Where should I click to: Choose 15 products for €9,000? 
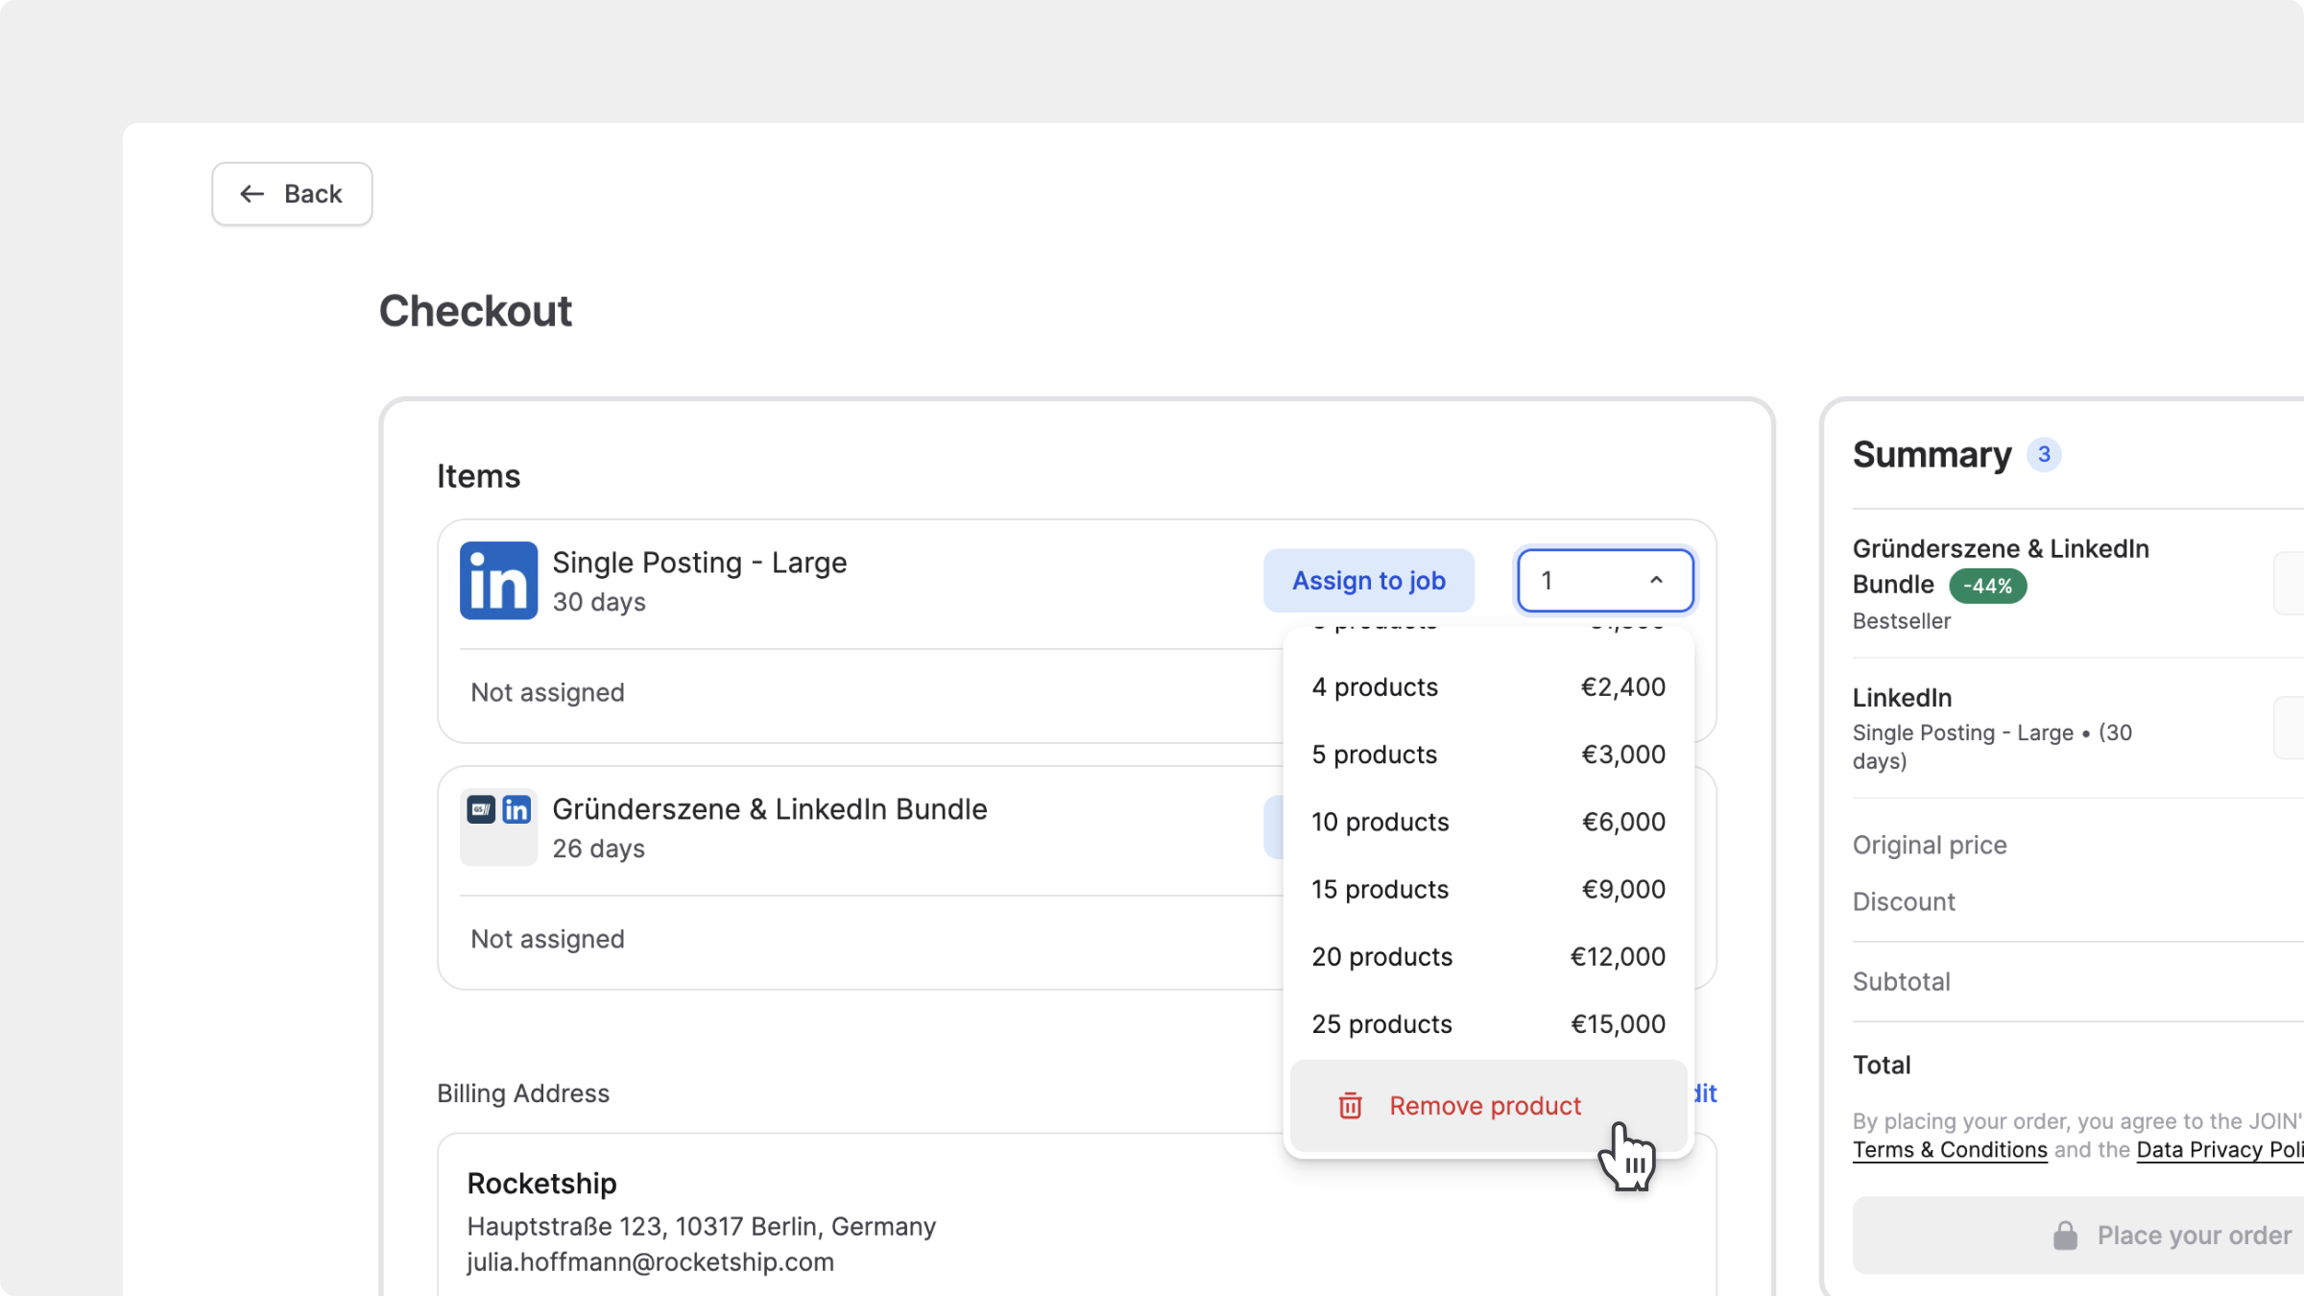point(1488,890)
